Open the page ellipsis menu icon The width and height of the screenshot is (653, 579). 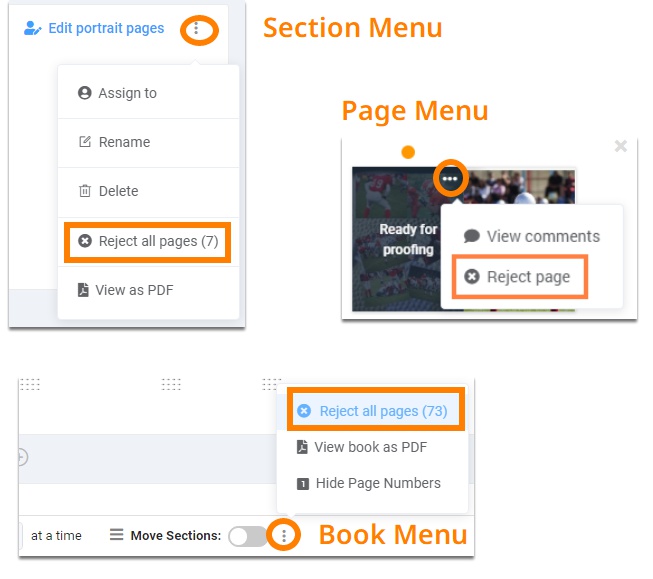click(x=450, y=179)
